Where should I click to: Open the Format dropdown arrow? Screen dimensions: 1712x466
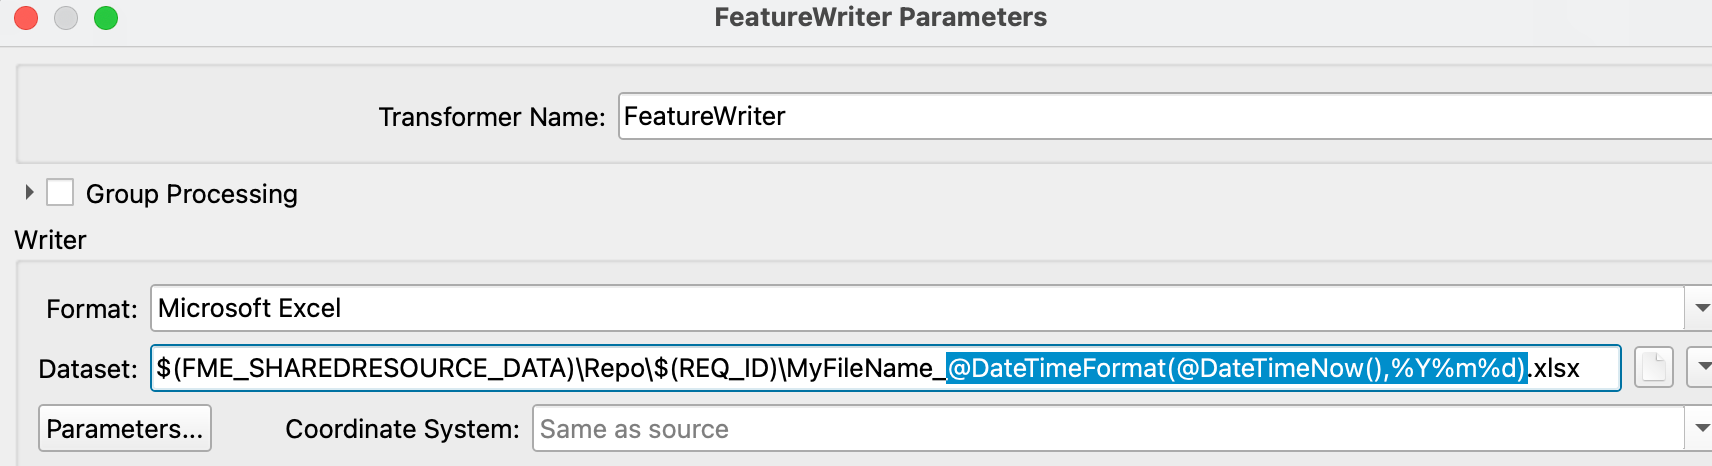click(1701, 308)
